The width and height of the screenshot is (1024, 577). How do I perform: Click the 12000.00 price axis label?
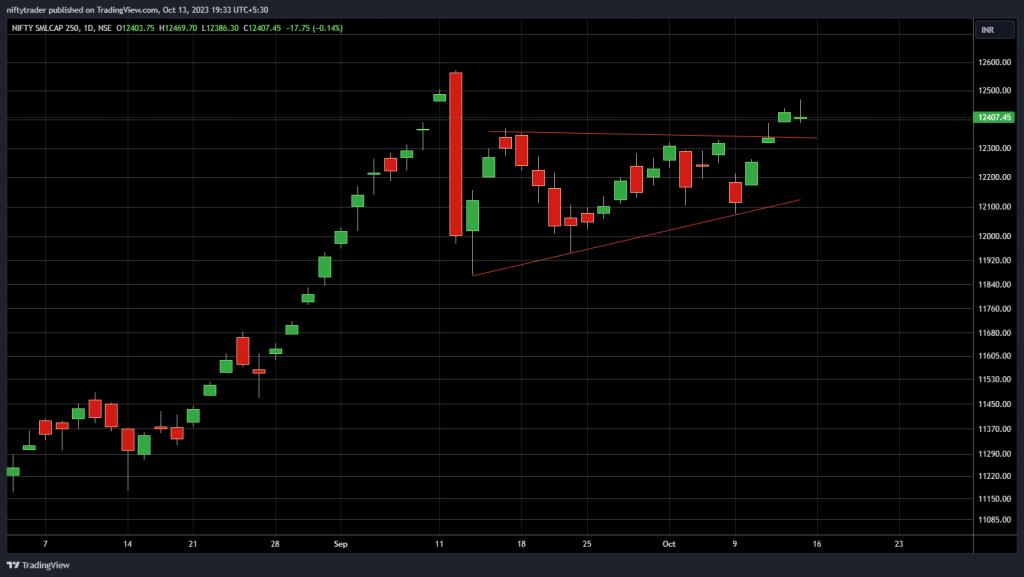tap(994, 236)
